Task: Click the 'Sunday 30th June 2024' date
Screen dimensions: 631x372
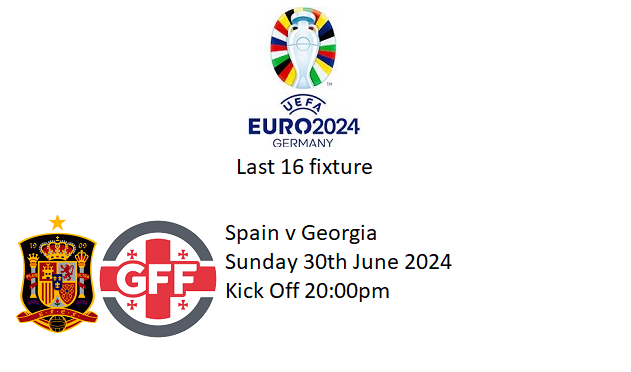Action: [338, 262]
